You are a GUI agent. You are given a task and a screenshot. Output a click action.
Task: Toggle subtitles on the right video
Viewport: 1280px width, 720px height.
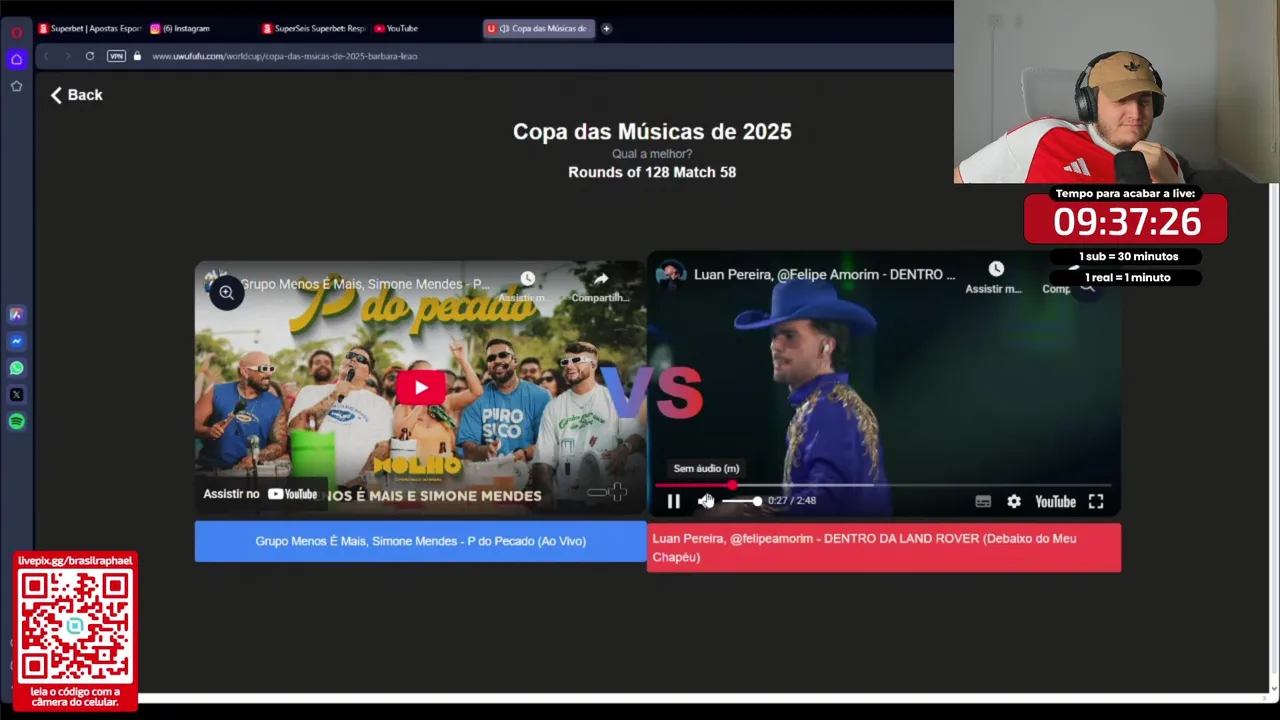tap(983, 501)
